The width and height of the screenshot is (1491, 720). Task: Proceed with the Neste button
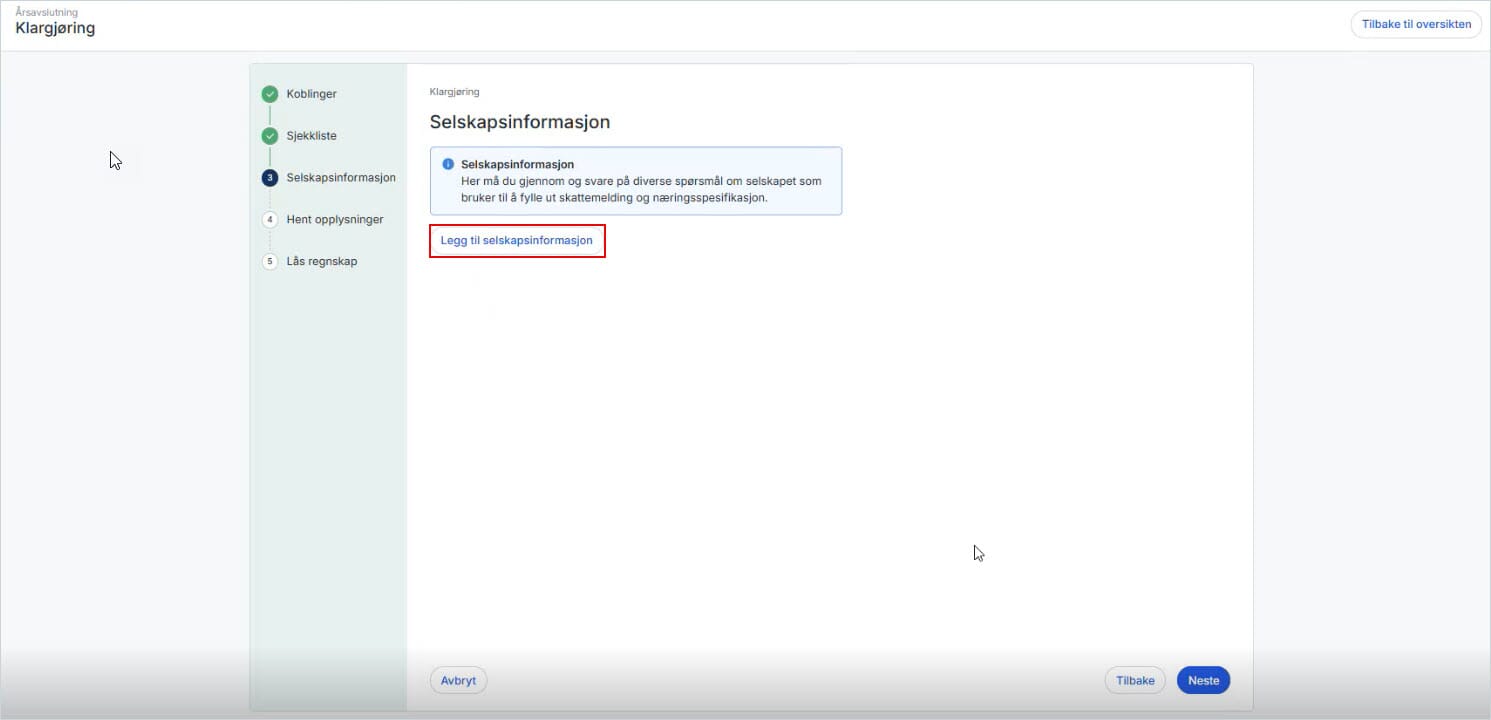tap(1203, 681)
